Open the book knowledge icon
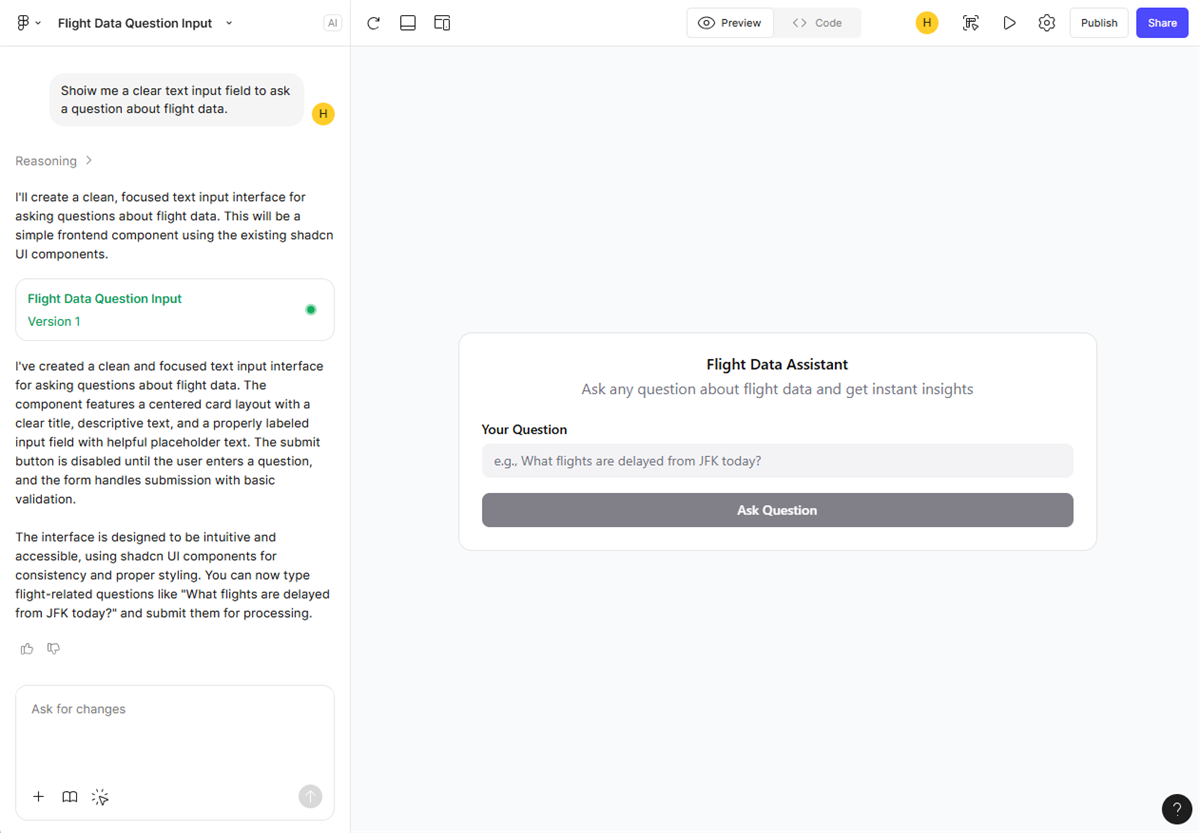 click(70, 797)
